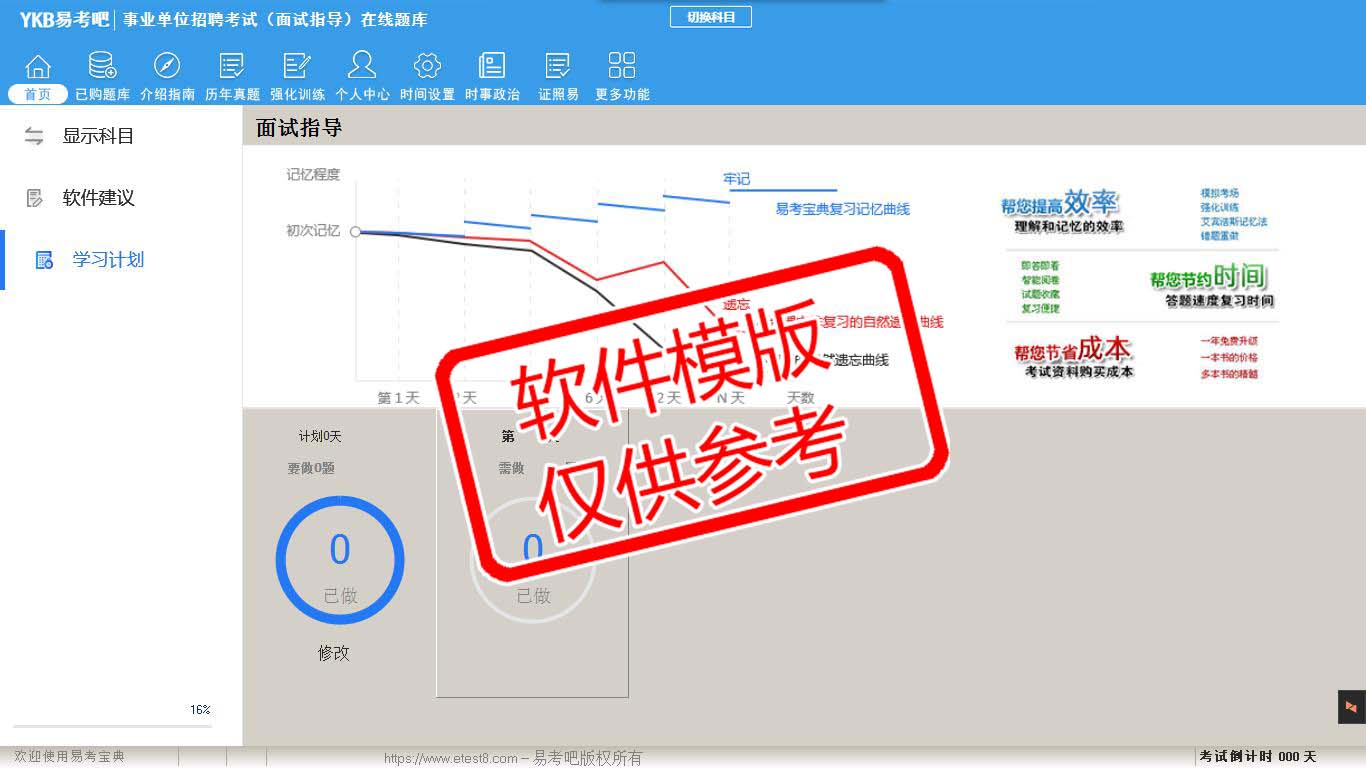Open 时间设置 gear icon

pos(427,67)
